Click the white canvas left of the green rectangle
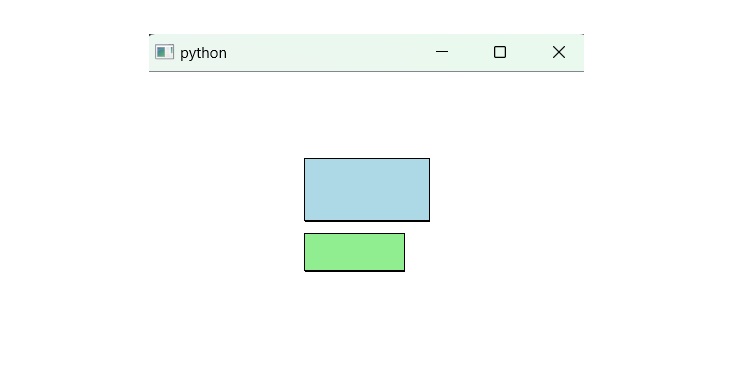The width and height of the screenshot is (737, 385). 227,252
